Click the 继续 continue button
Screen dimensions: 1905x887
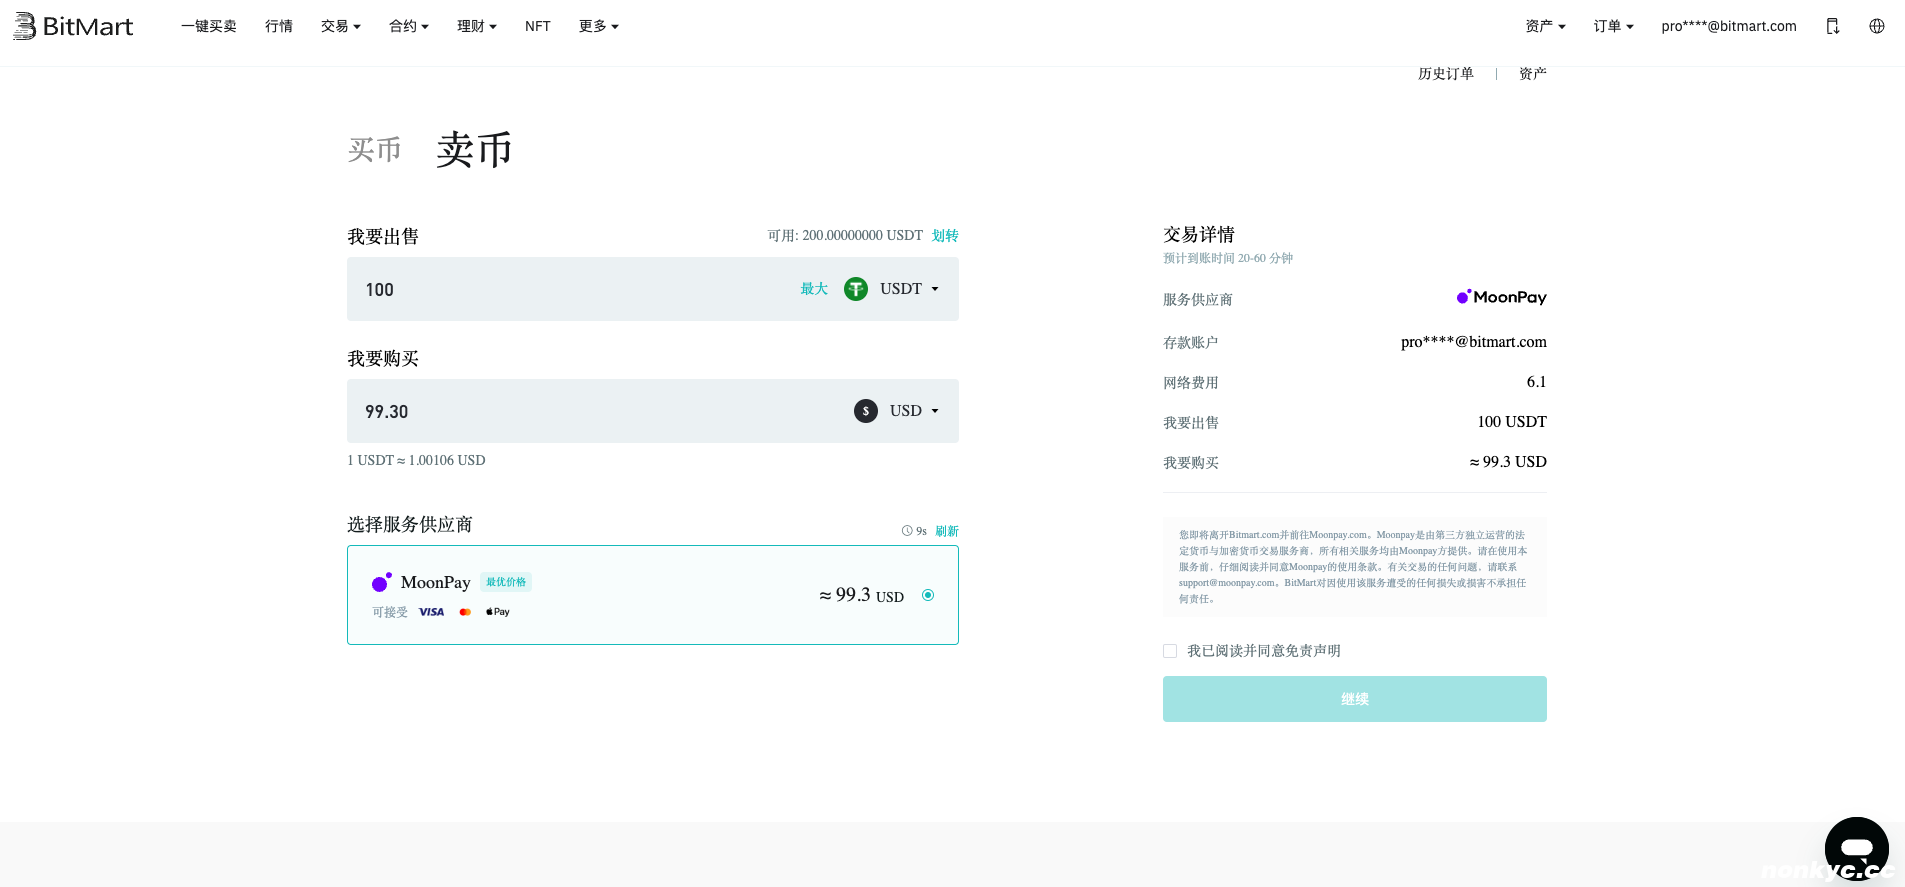pyautogui.click(x=1354, y=699)
